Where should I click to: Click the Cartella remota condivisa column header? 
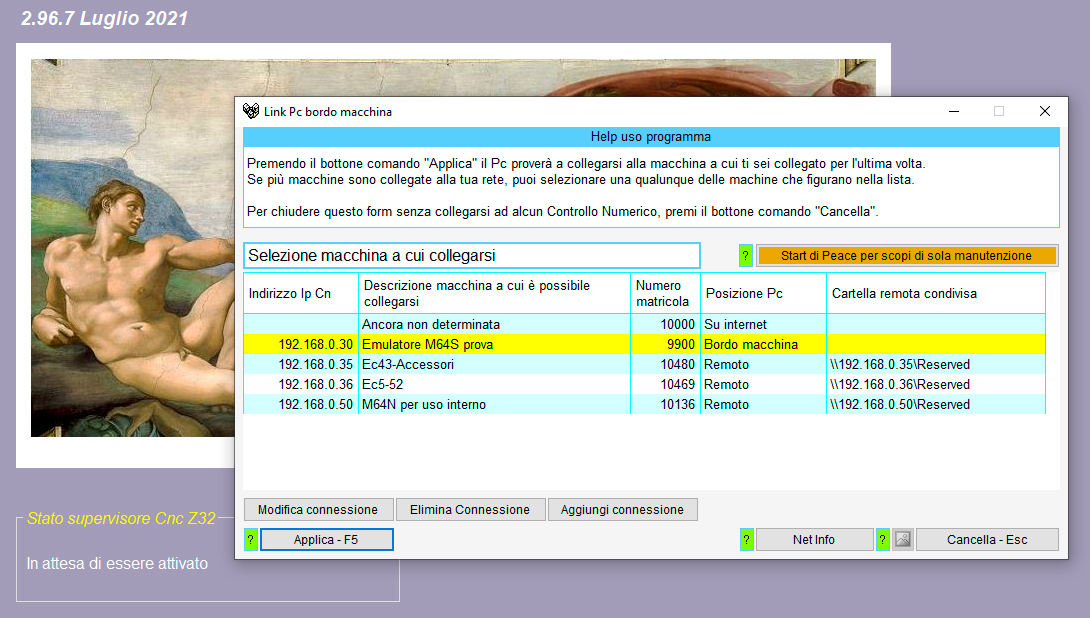click(936, 293)
